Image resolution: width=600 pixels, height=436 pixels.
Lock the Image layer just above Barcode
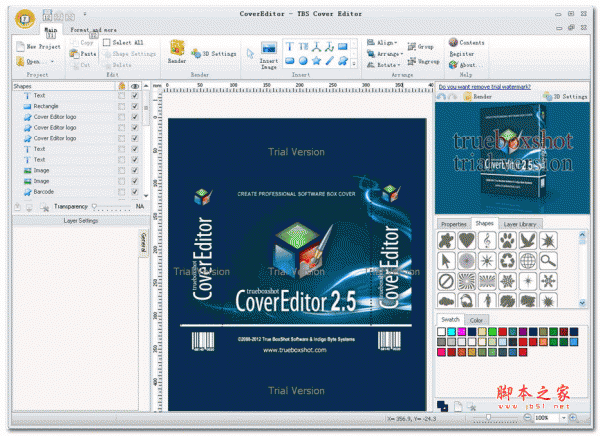(121, 181)
